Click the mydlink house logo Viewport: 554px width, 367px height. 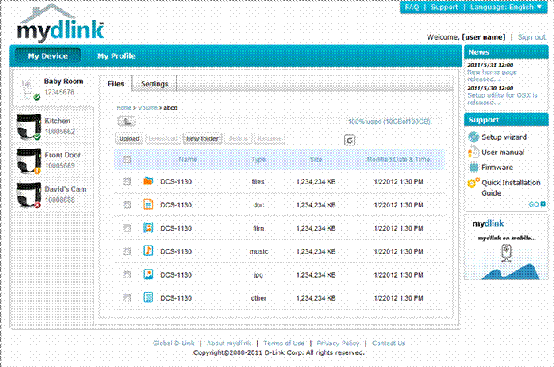[60, 23]
